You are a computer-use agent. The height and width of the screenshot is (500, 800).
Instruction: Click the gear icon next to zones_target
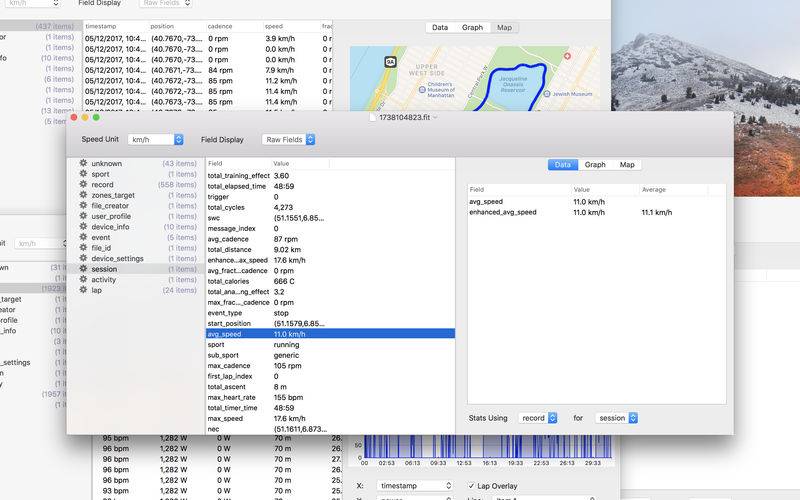coord(83,195)
